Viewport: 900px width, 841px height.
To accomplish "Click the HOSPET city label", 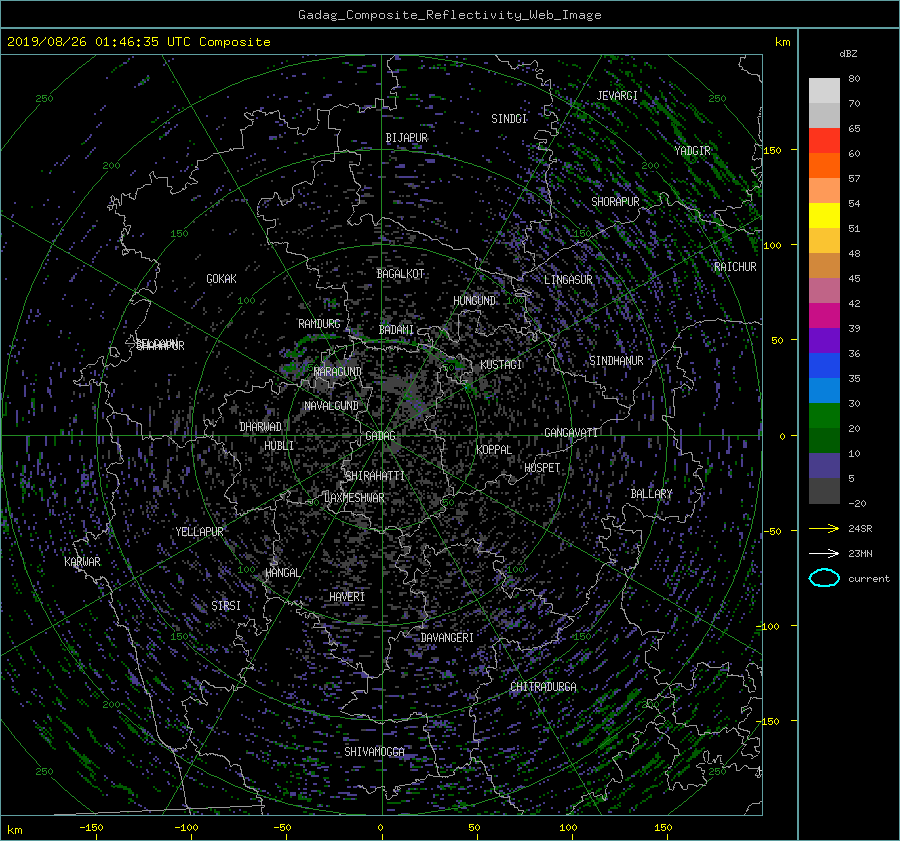I will click(x=542, y=468).
